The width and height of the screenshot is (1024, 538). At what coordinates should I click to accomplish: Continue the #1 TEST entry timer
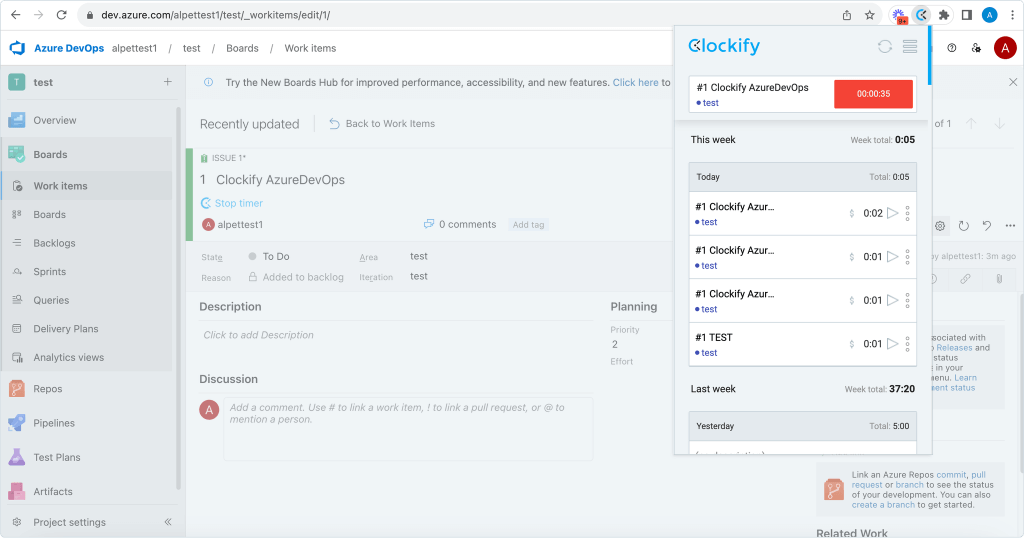click(893, 343)
